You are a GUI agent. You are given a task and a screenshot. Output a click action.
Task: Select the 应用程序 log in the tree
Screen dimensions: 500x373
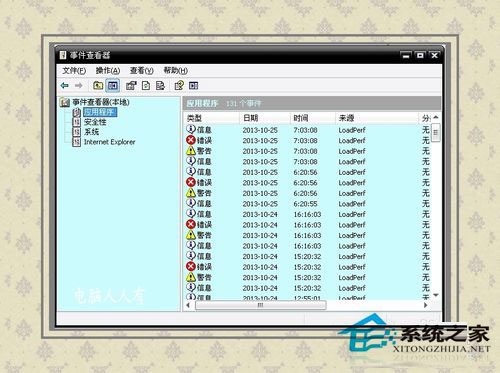click(x=100, y=112)
